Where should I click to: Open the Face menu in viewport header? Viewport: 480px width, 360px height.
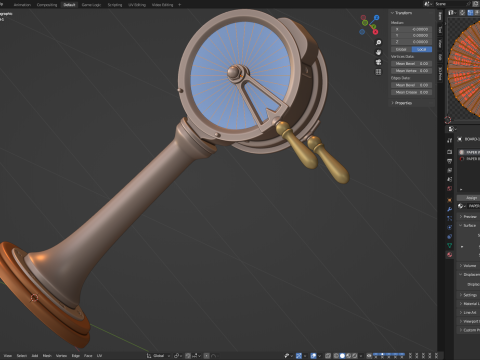(88, 356)
